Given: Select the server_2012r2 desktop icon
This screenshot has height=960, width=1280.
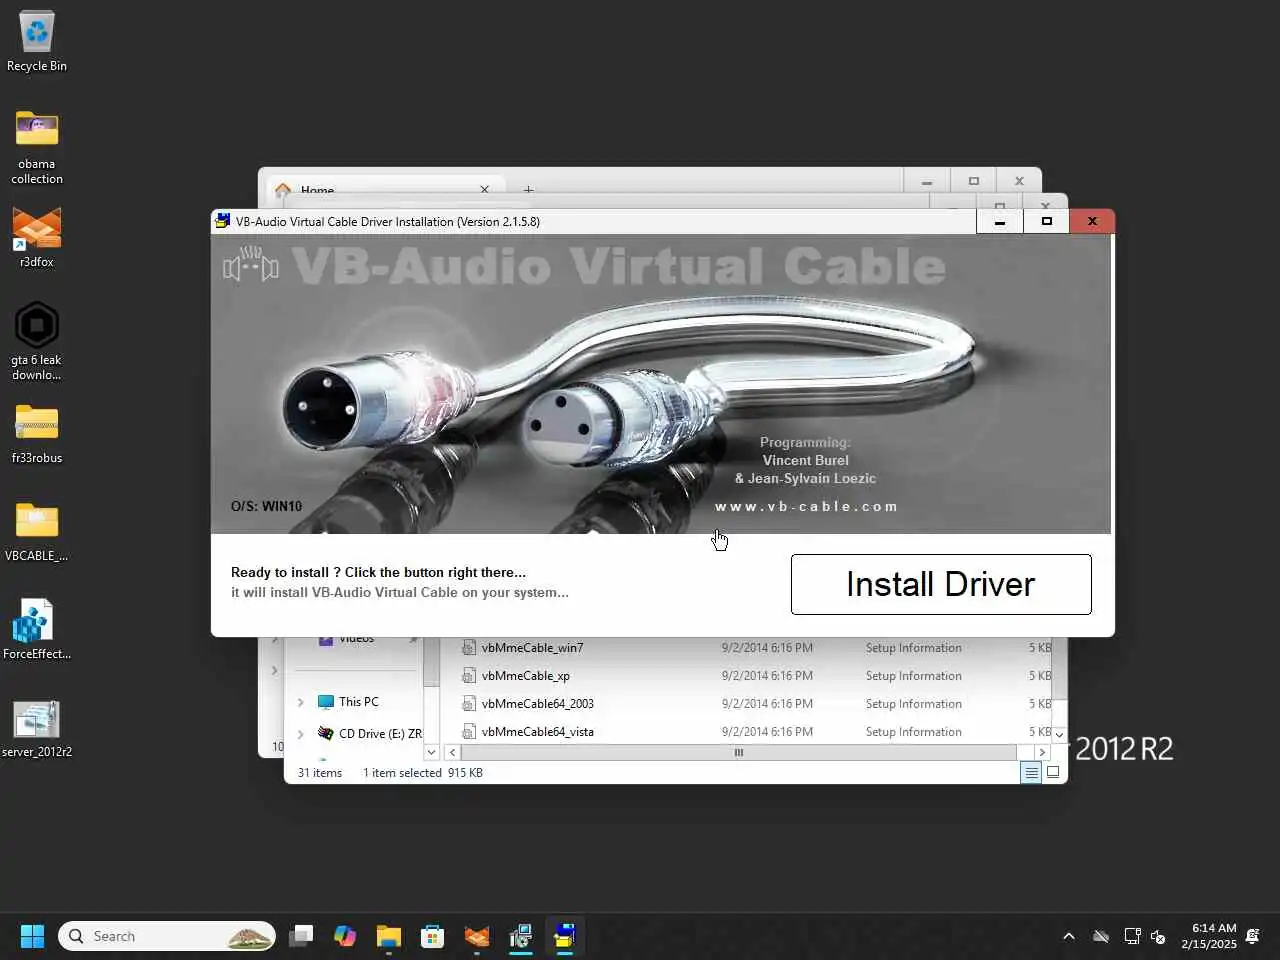Looking at the screenshot, I should point(37,728).
